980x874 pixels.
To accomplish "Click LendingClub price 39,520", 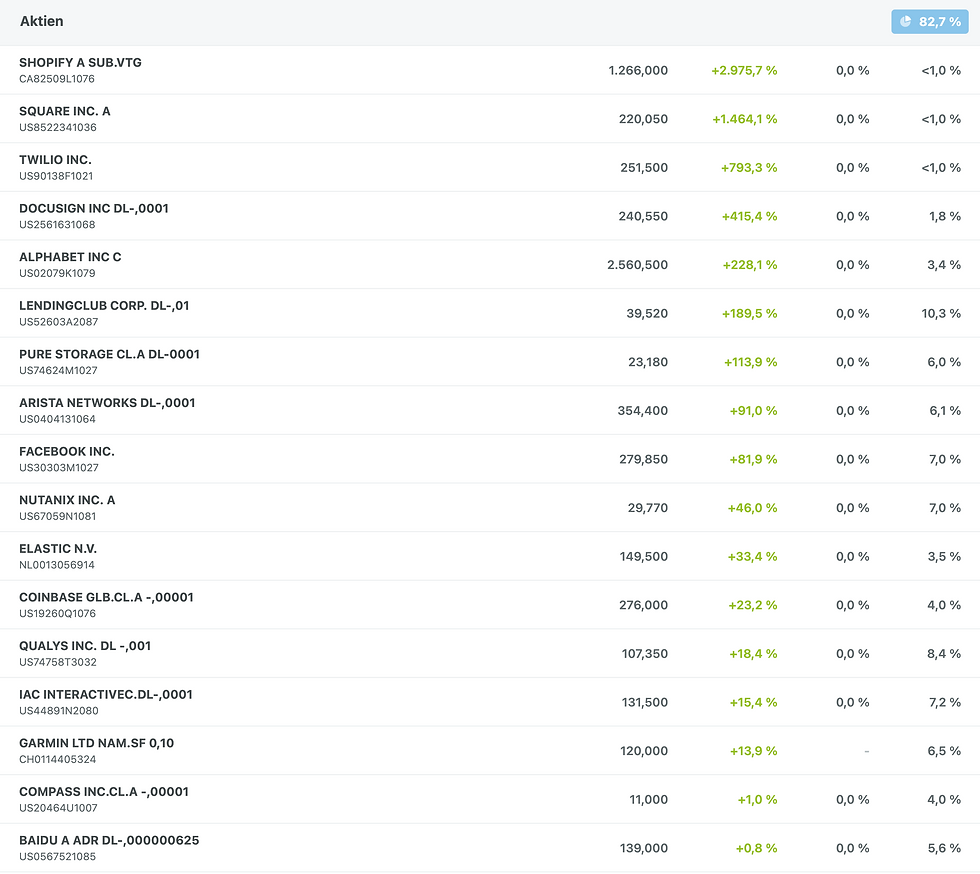I will click(647, 313).
